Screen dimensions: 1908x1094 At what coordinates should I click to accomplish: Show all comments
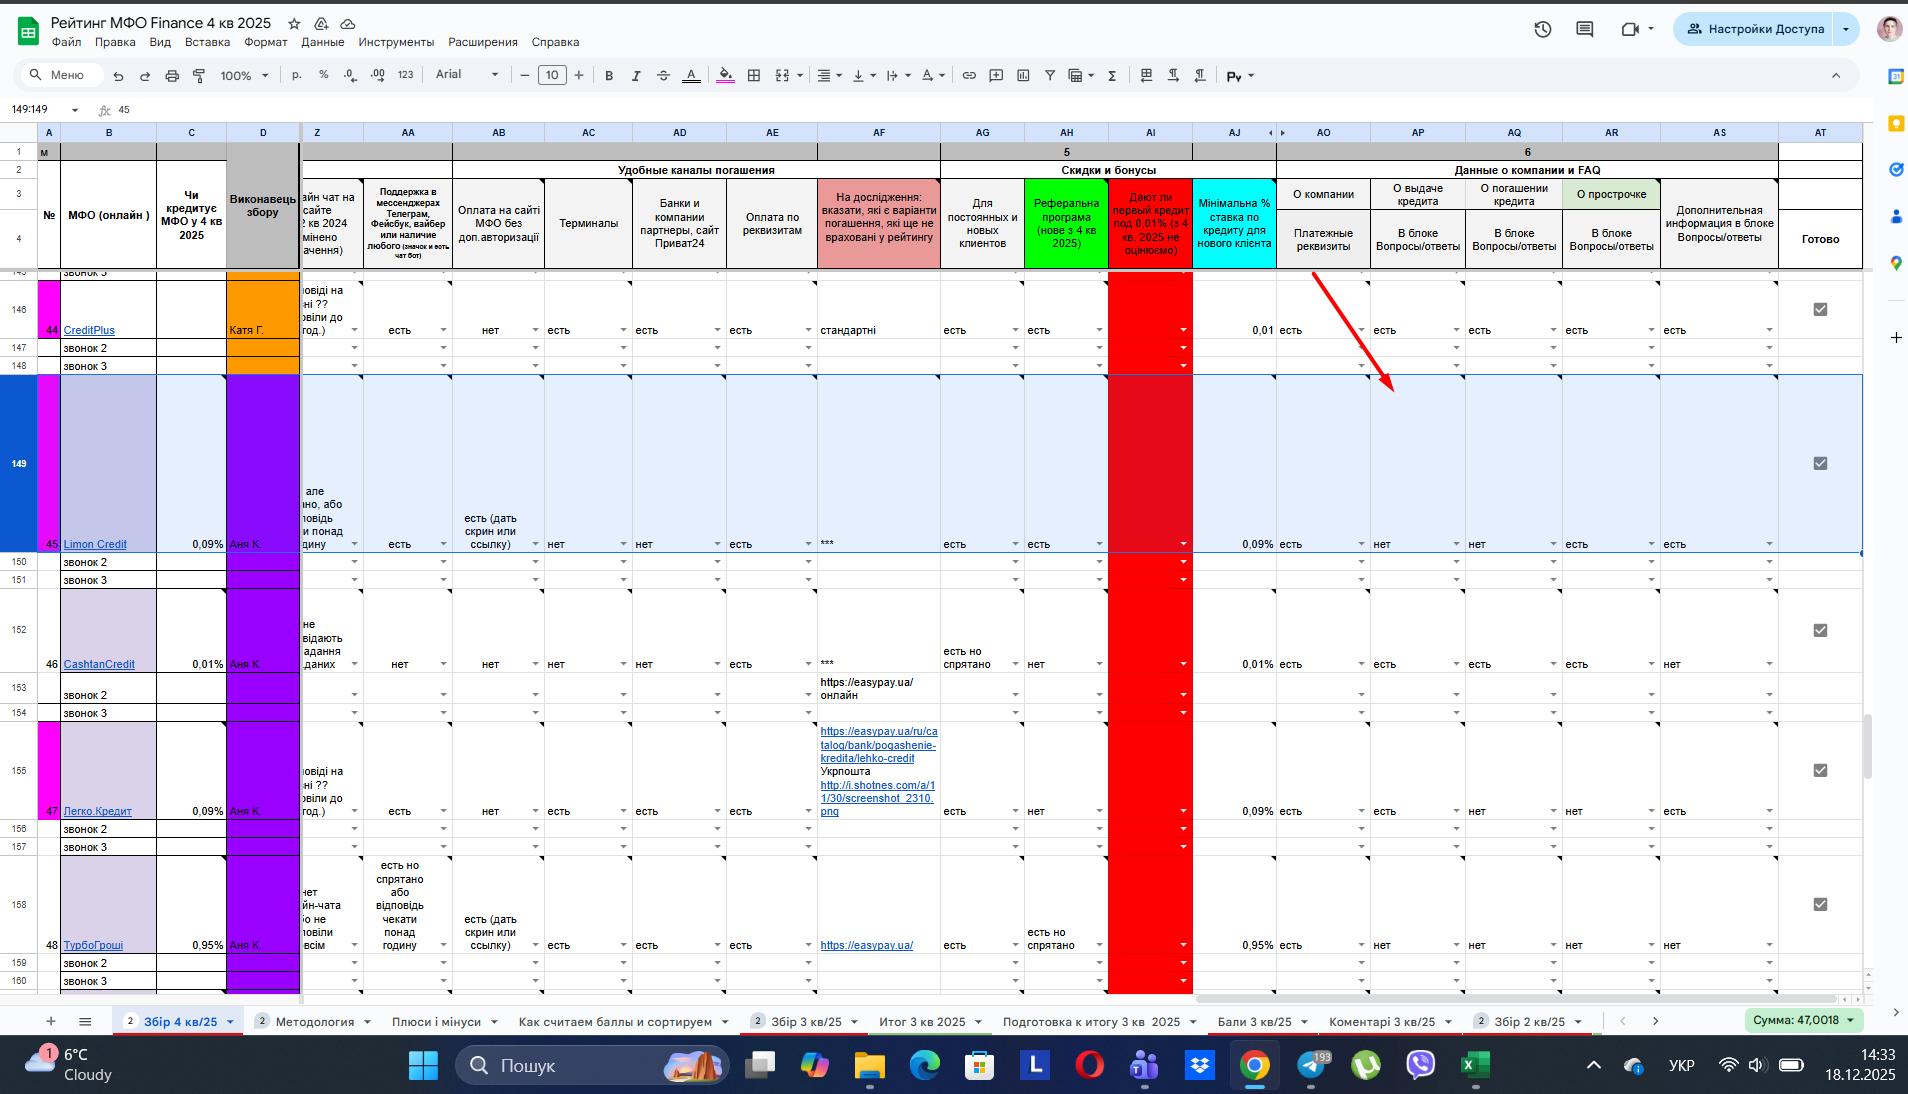point(1585,29)
